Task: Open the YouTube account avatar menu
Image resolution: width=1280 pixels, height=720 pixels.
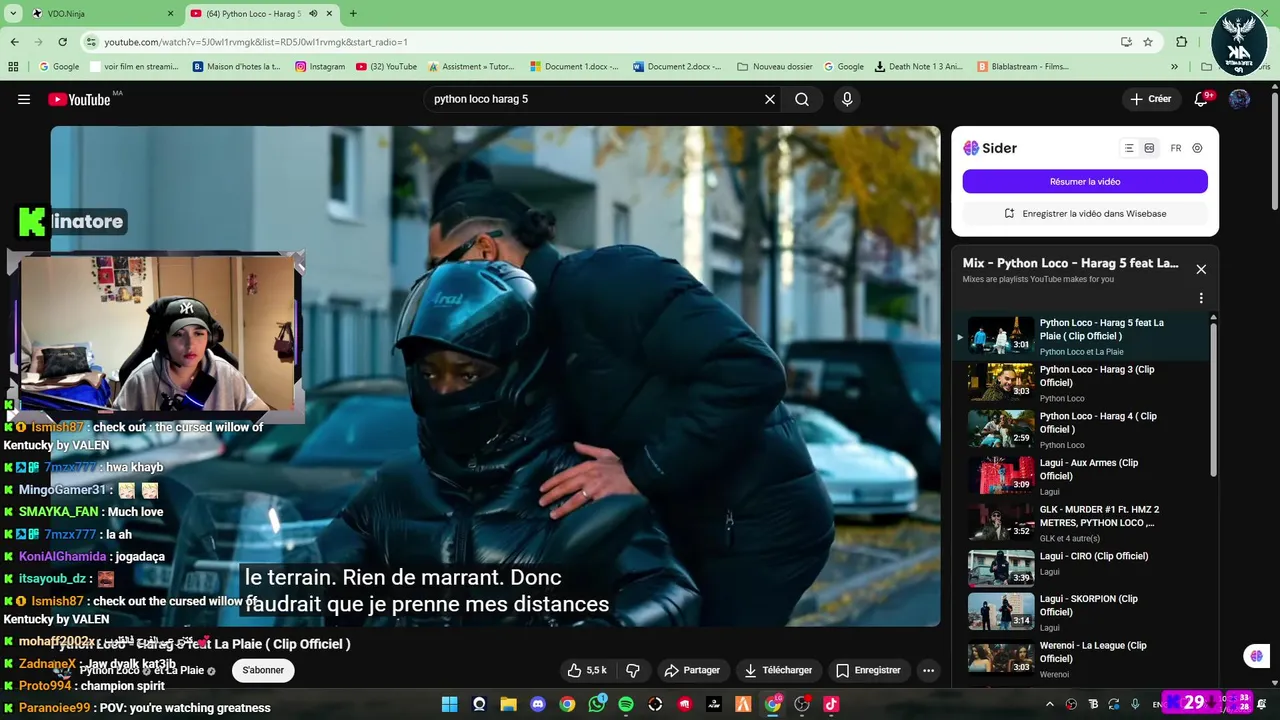Action: pyautogui.click(x=1240, y=99)
